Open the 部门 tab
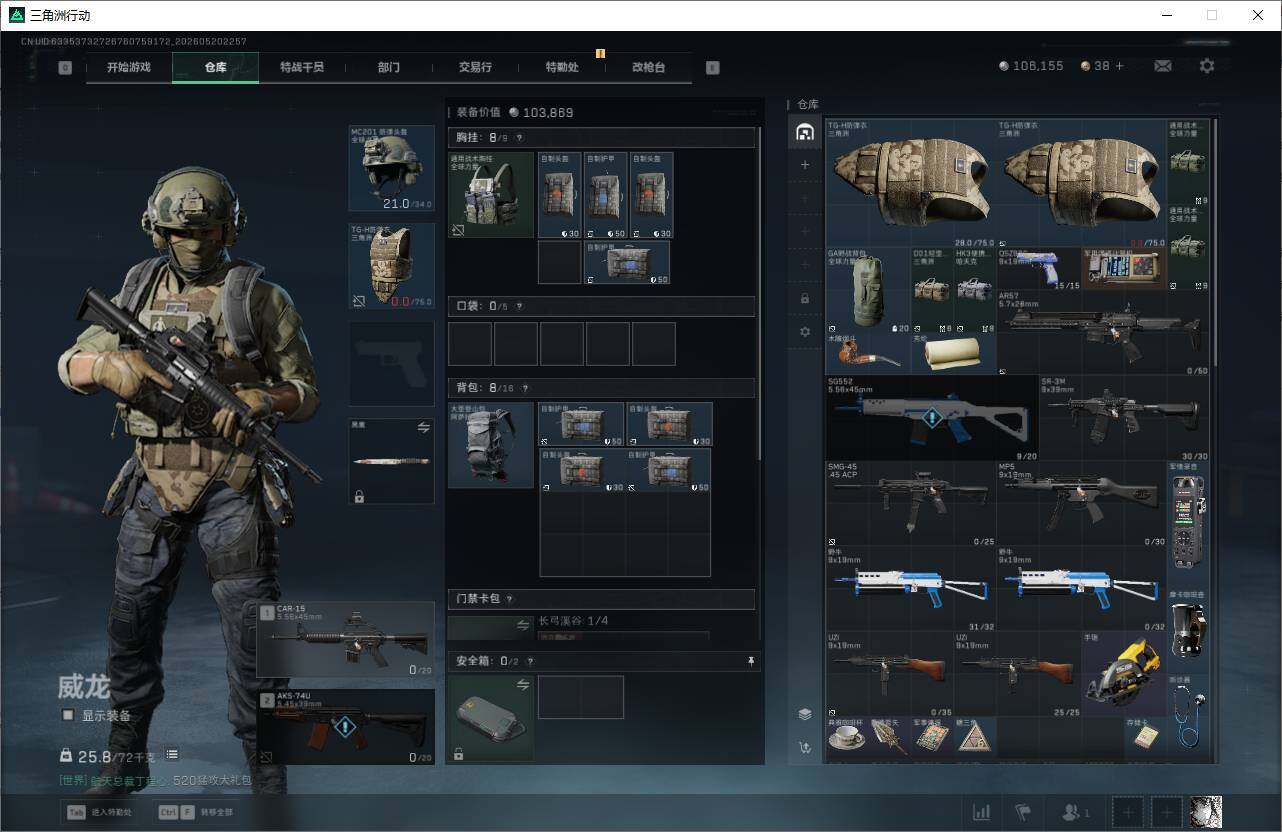This screenshot has width=1282, height=832. point(389,67)
